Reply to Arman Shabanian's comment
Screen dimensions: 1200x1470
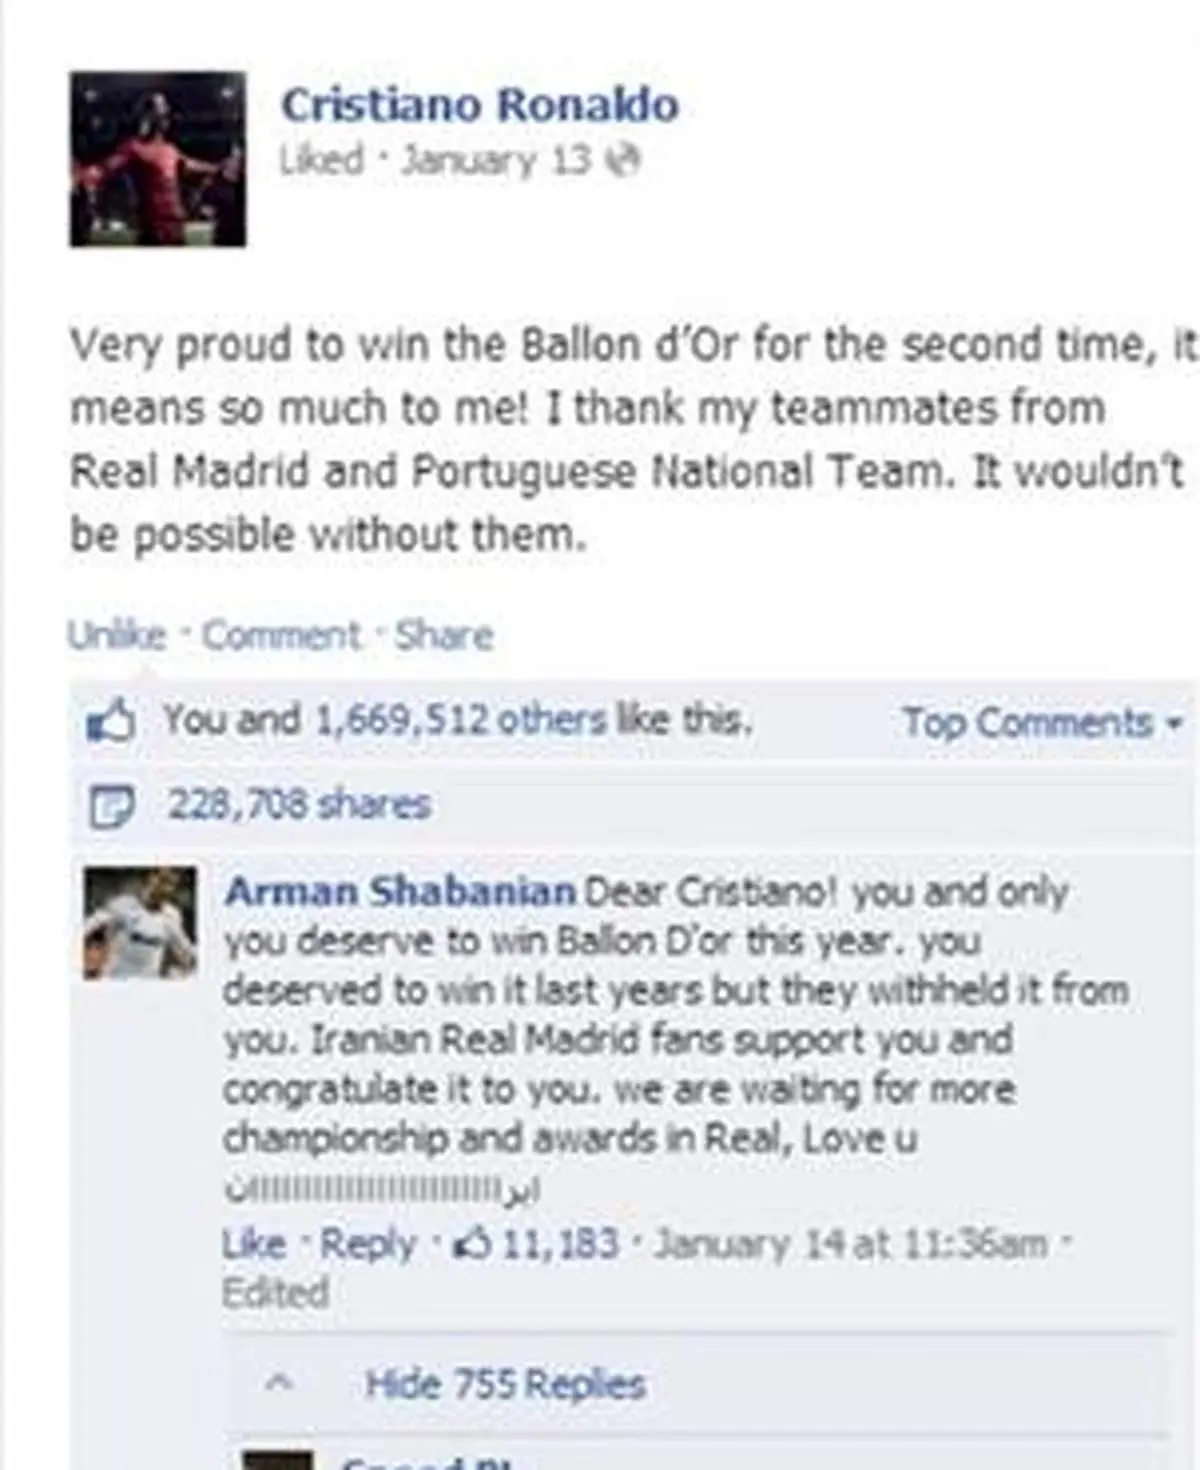[x=367, y=1244]
